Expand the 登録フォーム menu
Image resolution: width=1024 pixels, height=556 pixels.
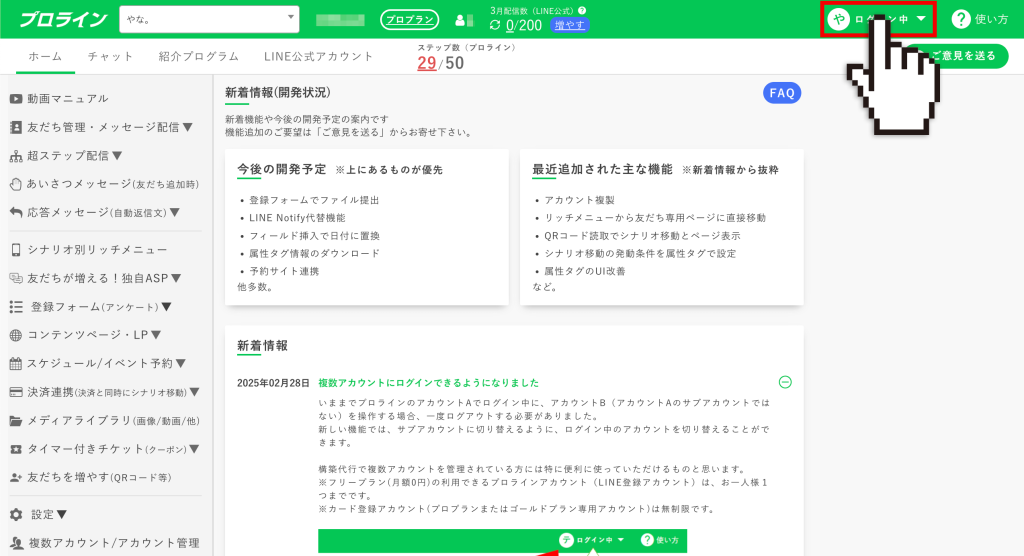101,306
